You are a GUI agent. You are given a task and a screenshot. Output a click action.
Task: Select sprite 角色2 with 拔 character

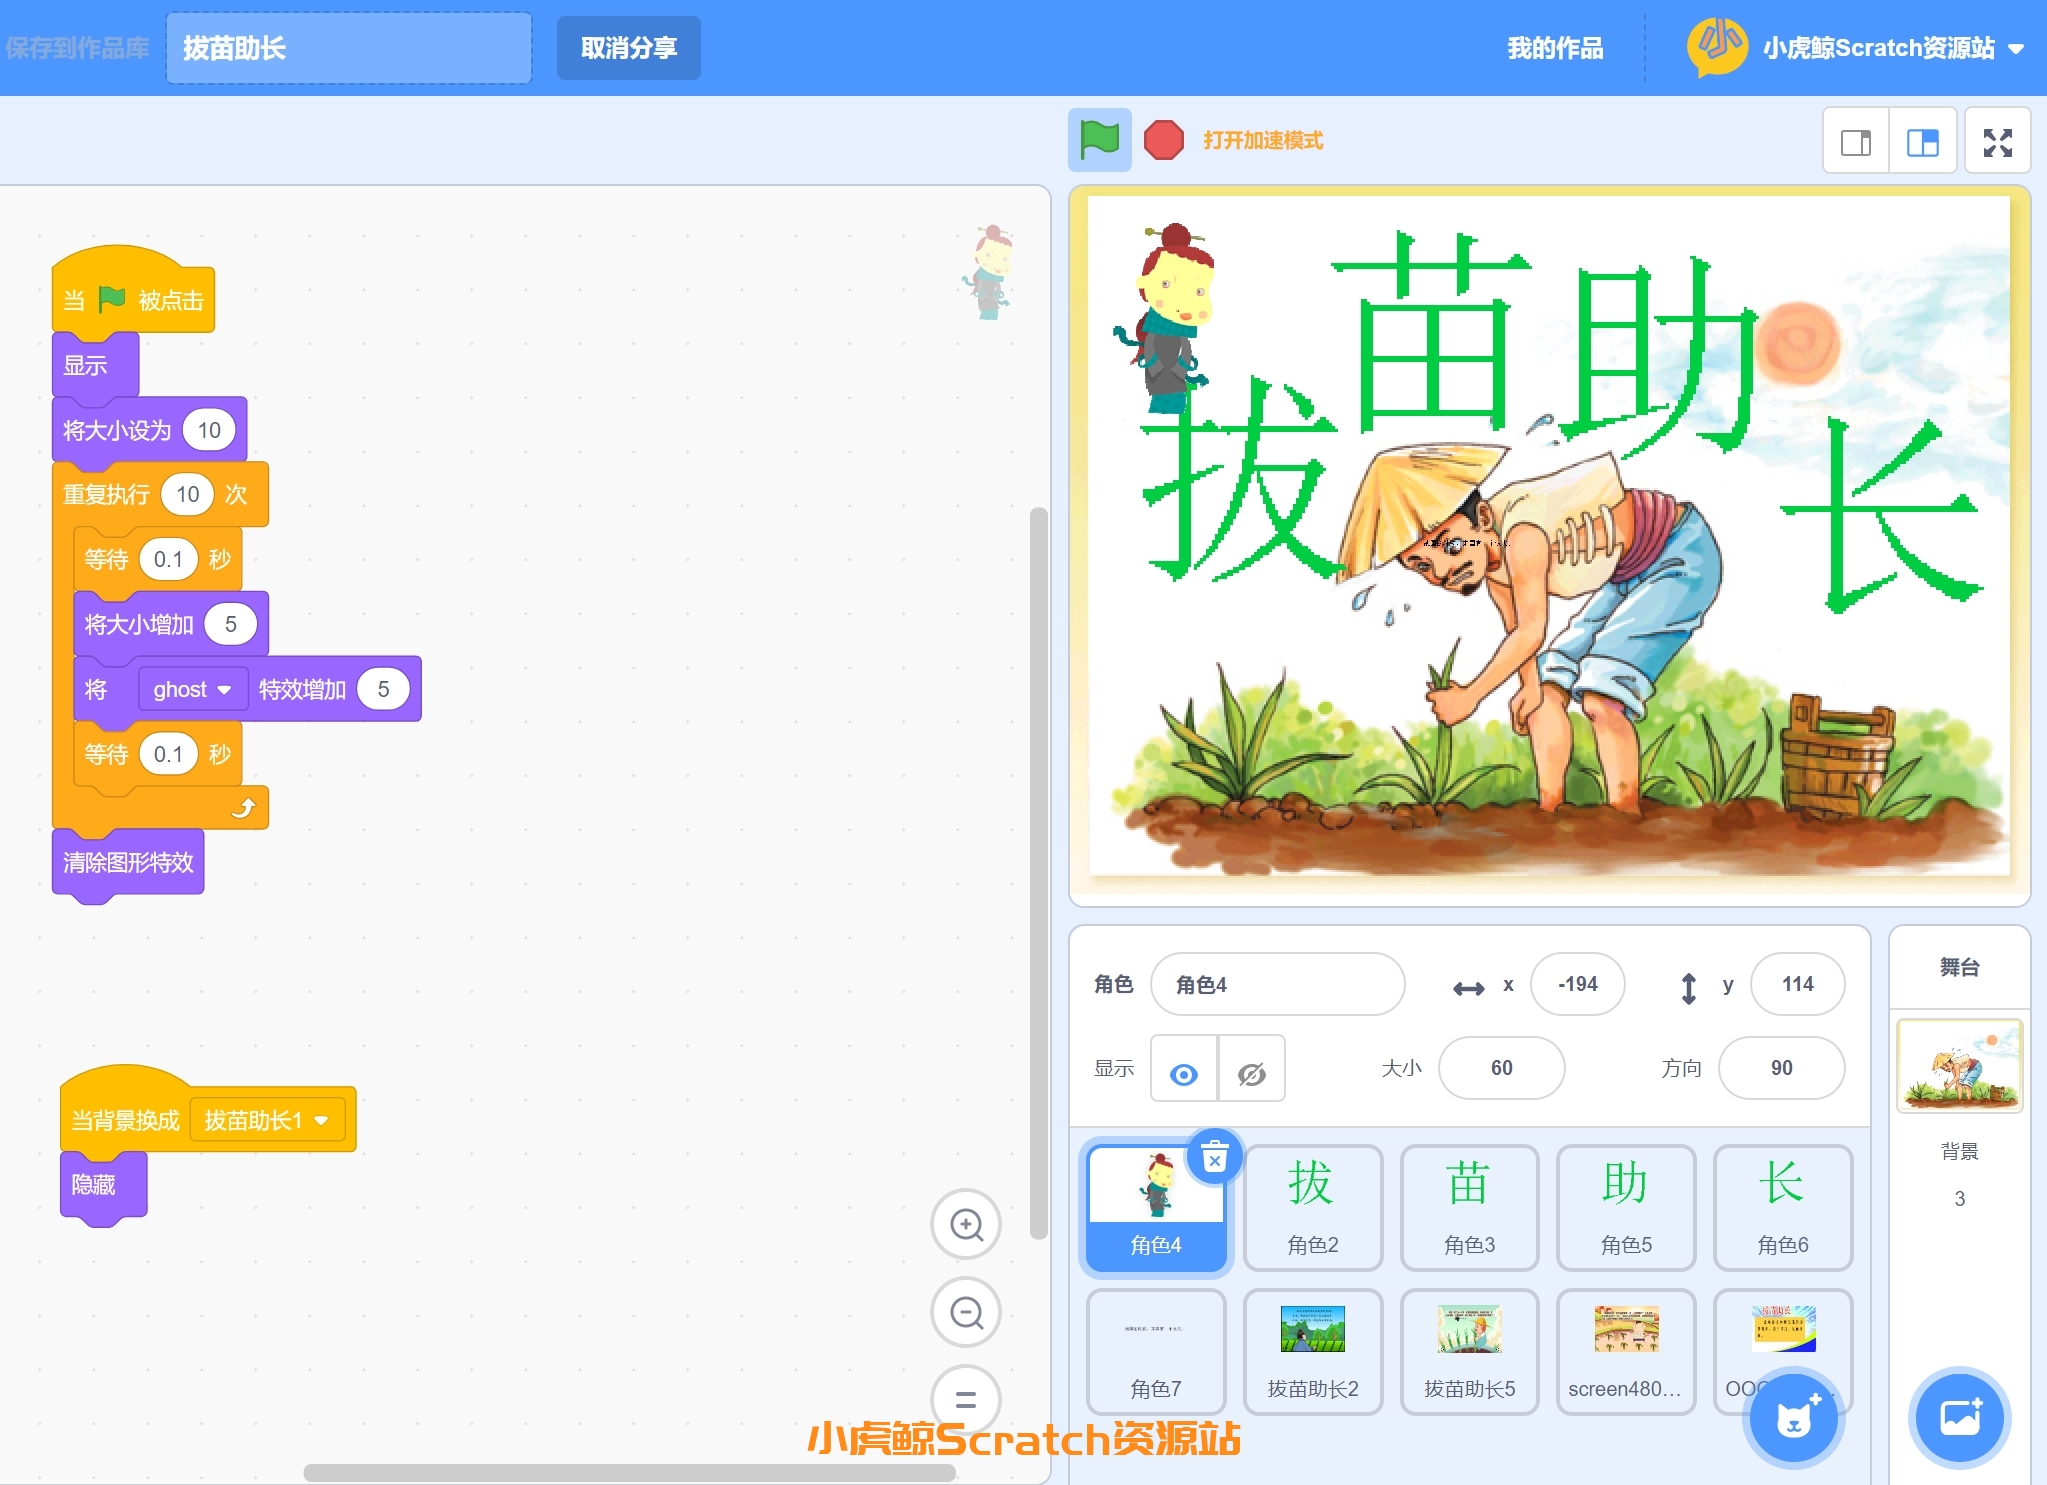pos(1312,1208)
